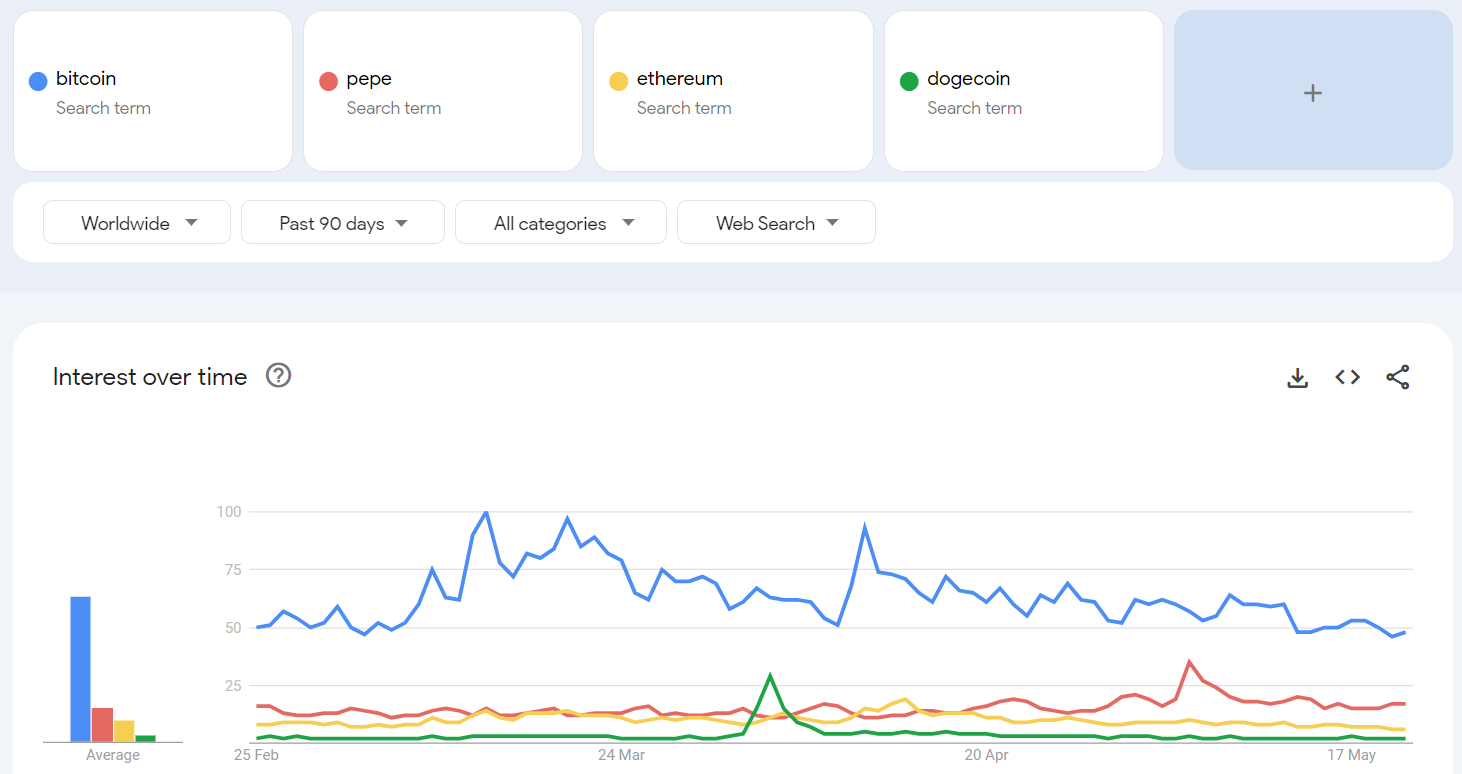Image resolution: width=1462 pixels, height=774 pixels.
Task: Click the green dogecoin spike peak
Action: [770, 676]
